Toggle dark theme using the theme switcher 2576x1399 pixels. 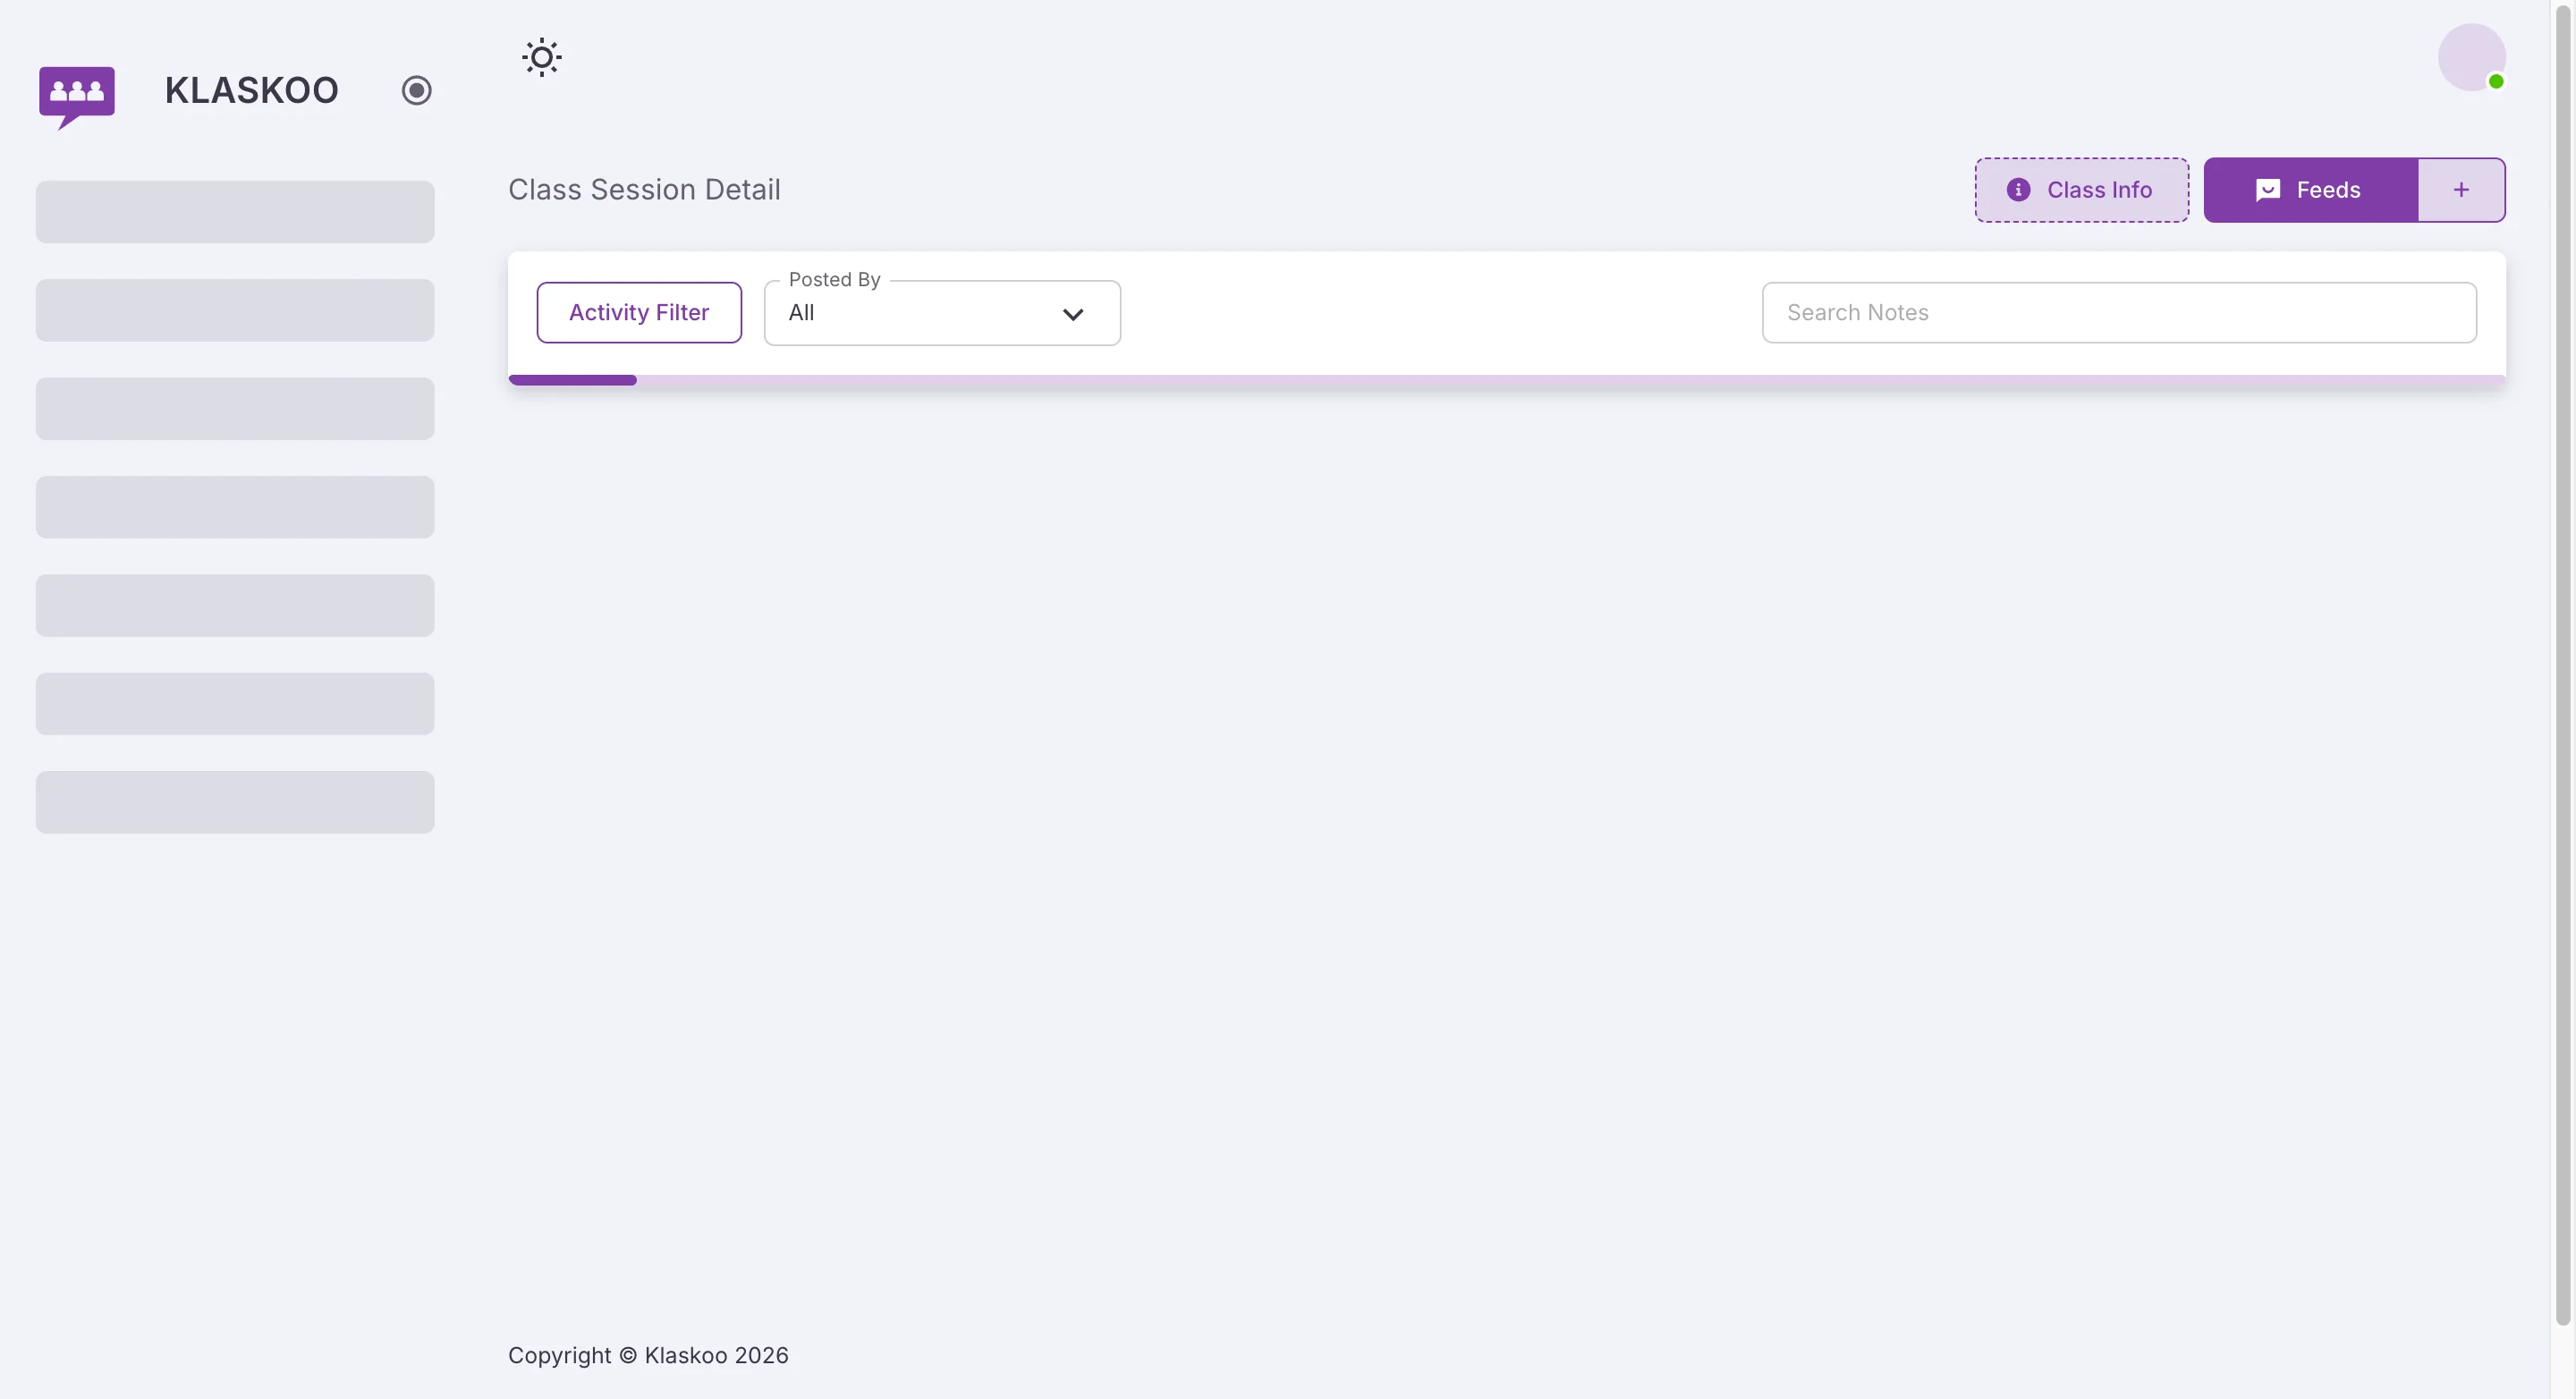coord(541,57)
